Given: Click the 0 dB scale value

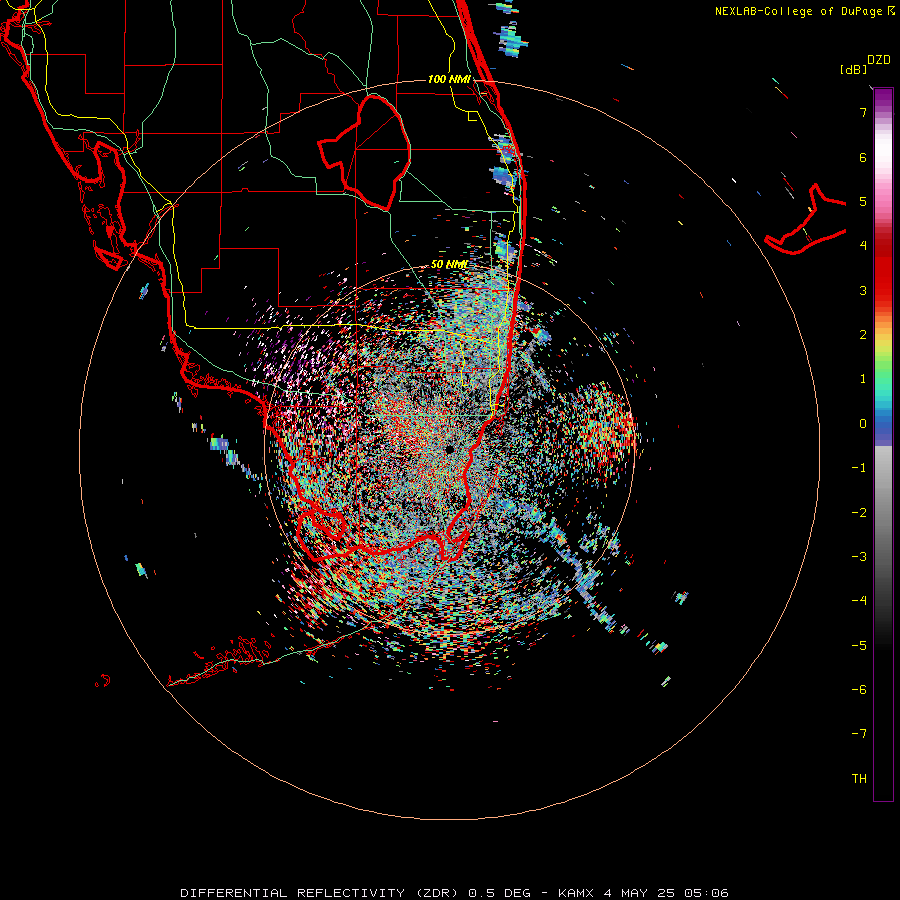Looking at the screenshot, I should coord(863,424).
